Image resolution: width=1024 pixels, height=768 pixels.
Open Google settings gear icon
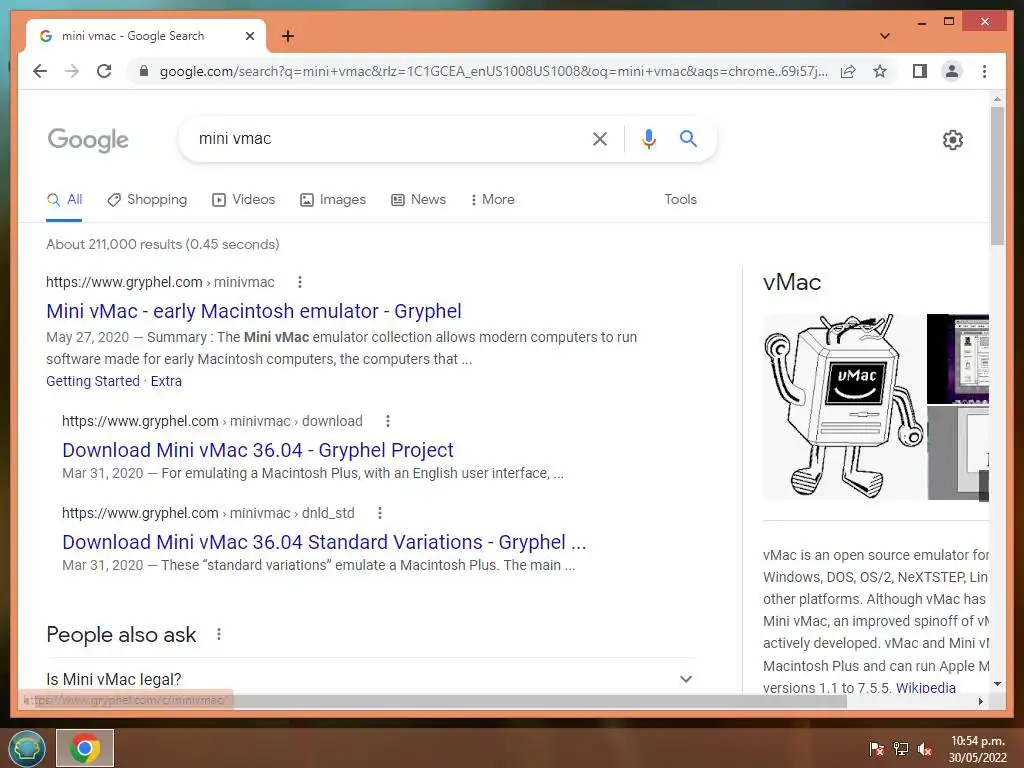[x=953, y=139]
